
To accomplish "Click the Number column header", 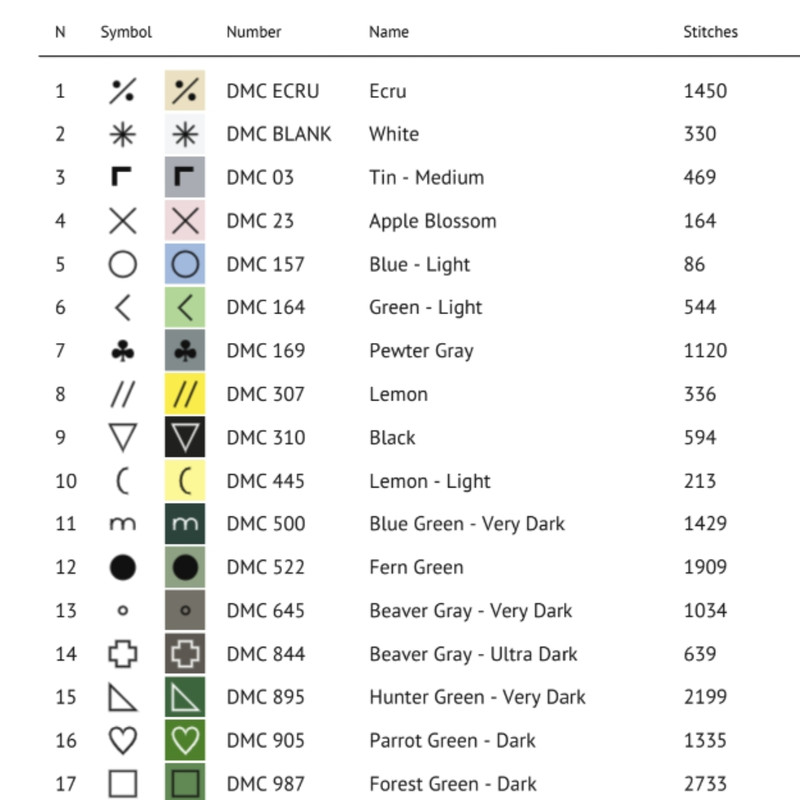I will 254,32.
